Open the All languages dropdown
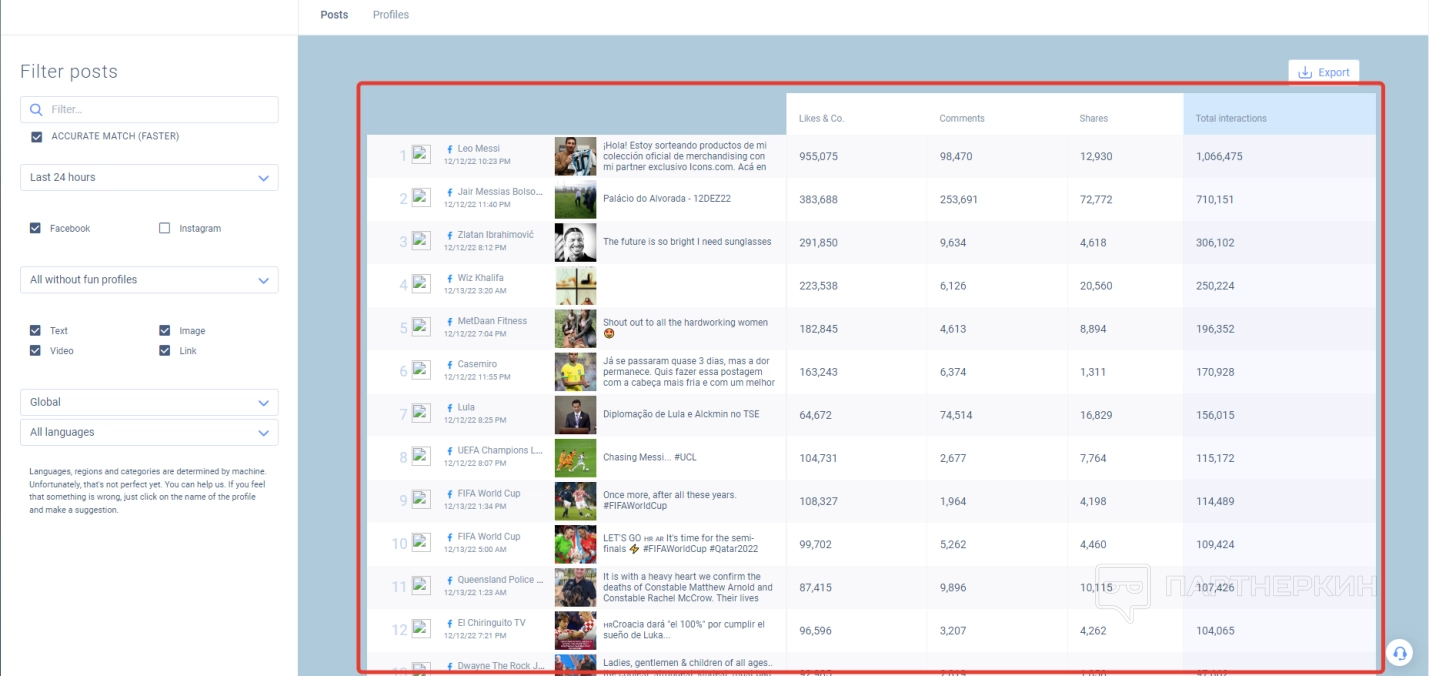This screenshot has width=1429, height=676. coord(149,433)
